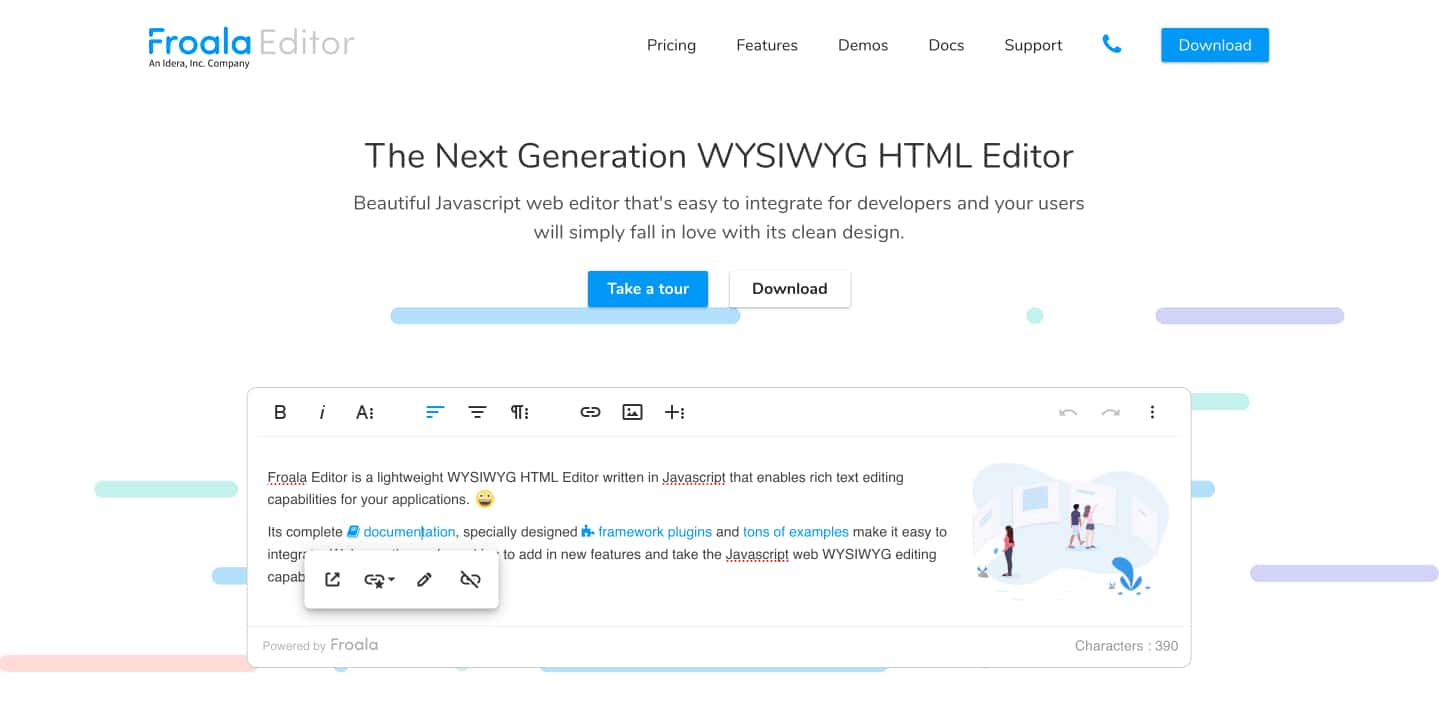Open the Docs menu item
This screenshot has width=1439, height=706.
[x=946, y=45]
